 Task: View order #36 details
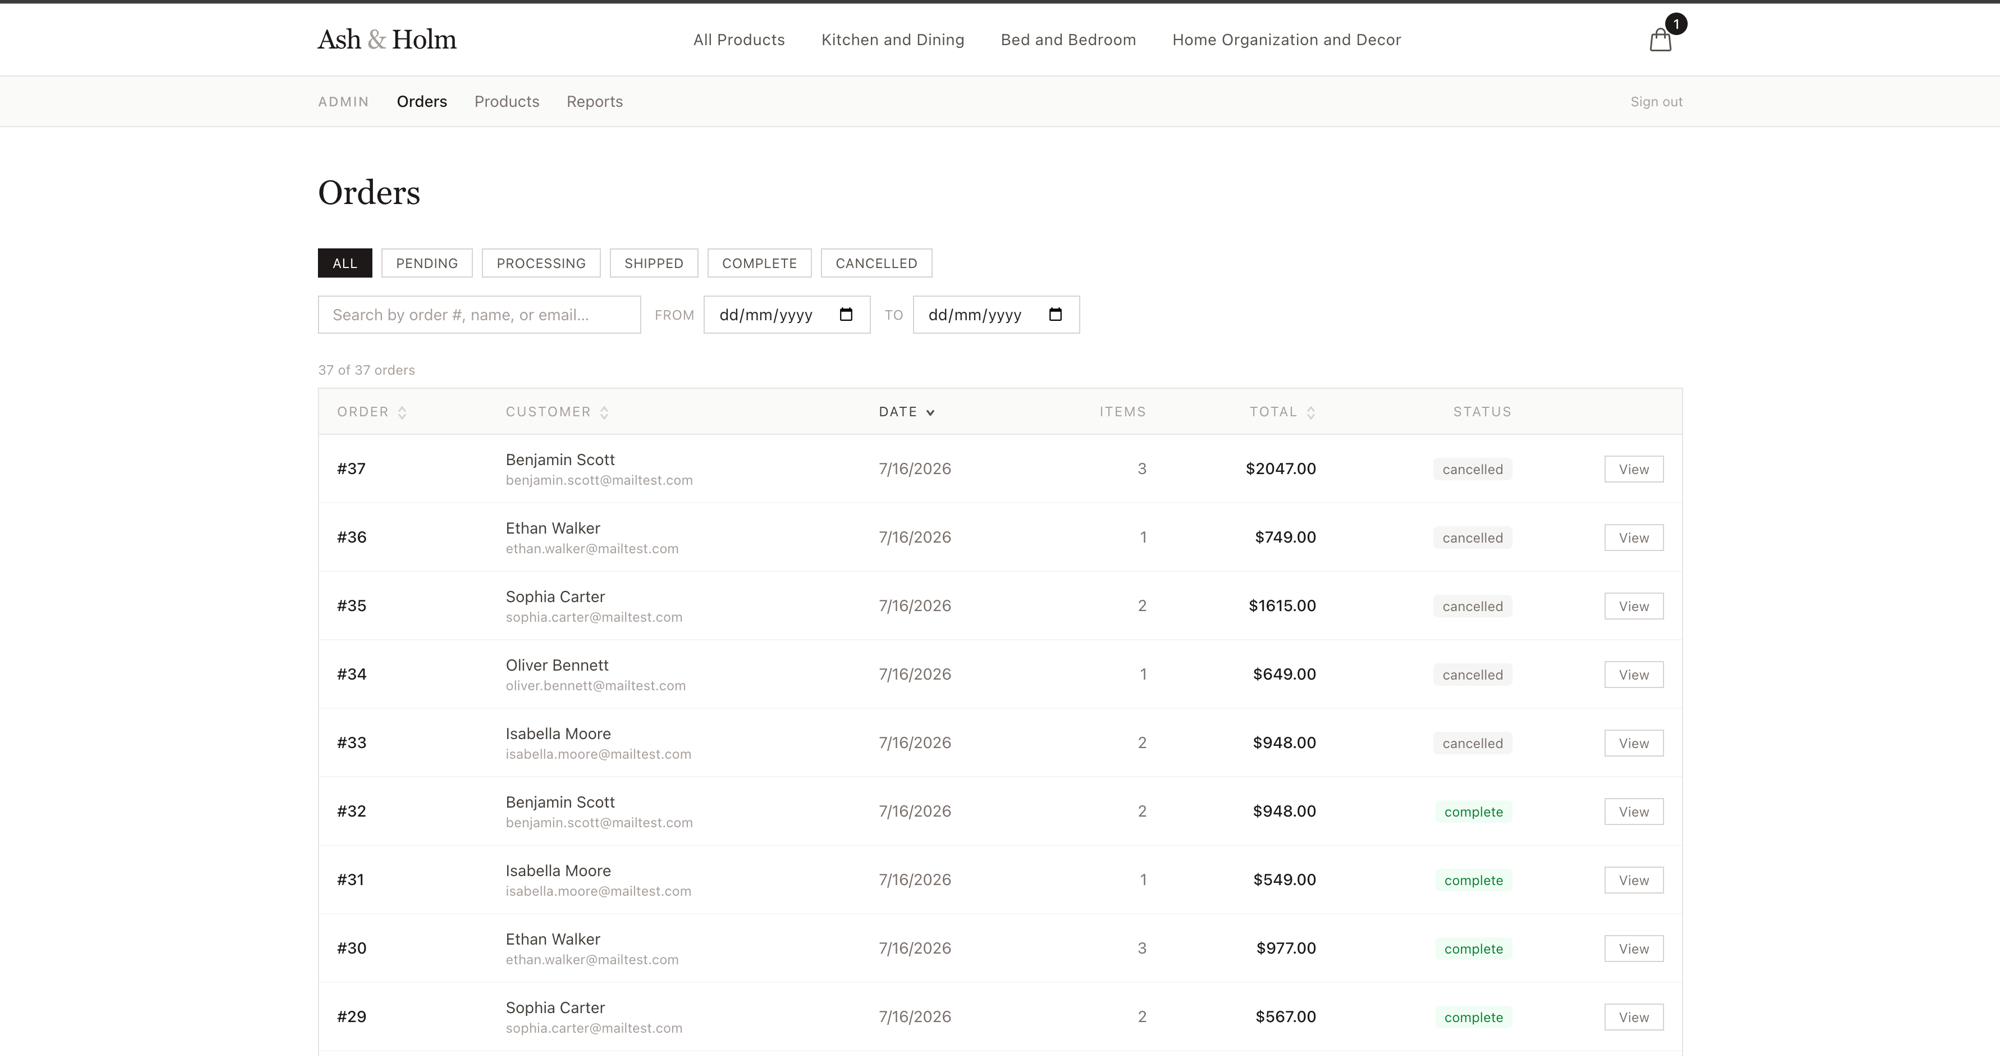pyautogui.click(x=1634, y=537)
